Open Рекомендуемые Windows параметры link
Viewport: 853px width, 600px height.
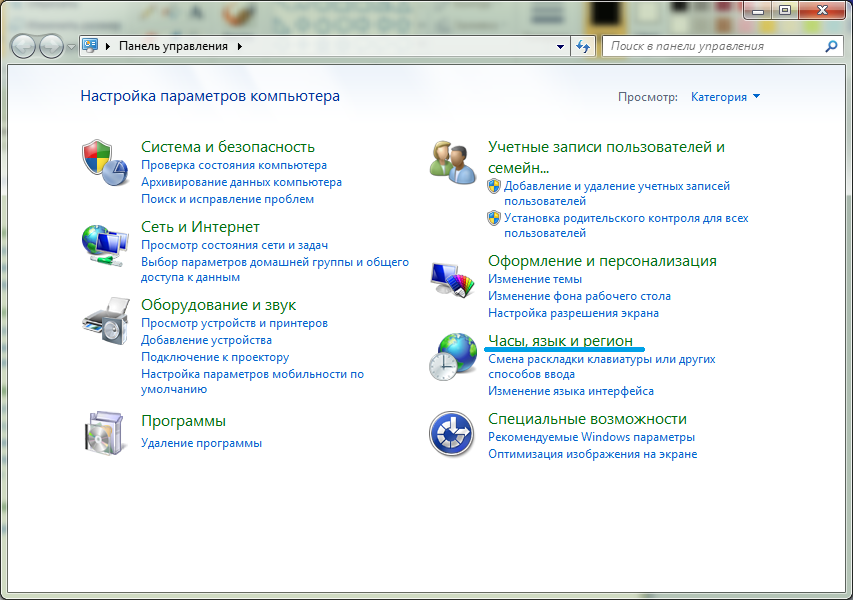pos(591,437)
